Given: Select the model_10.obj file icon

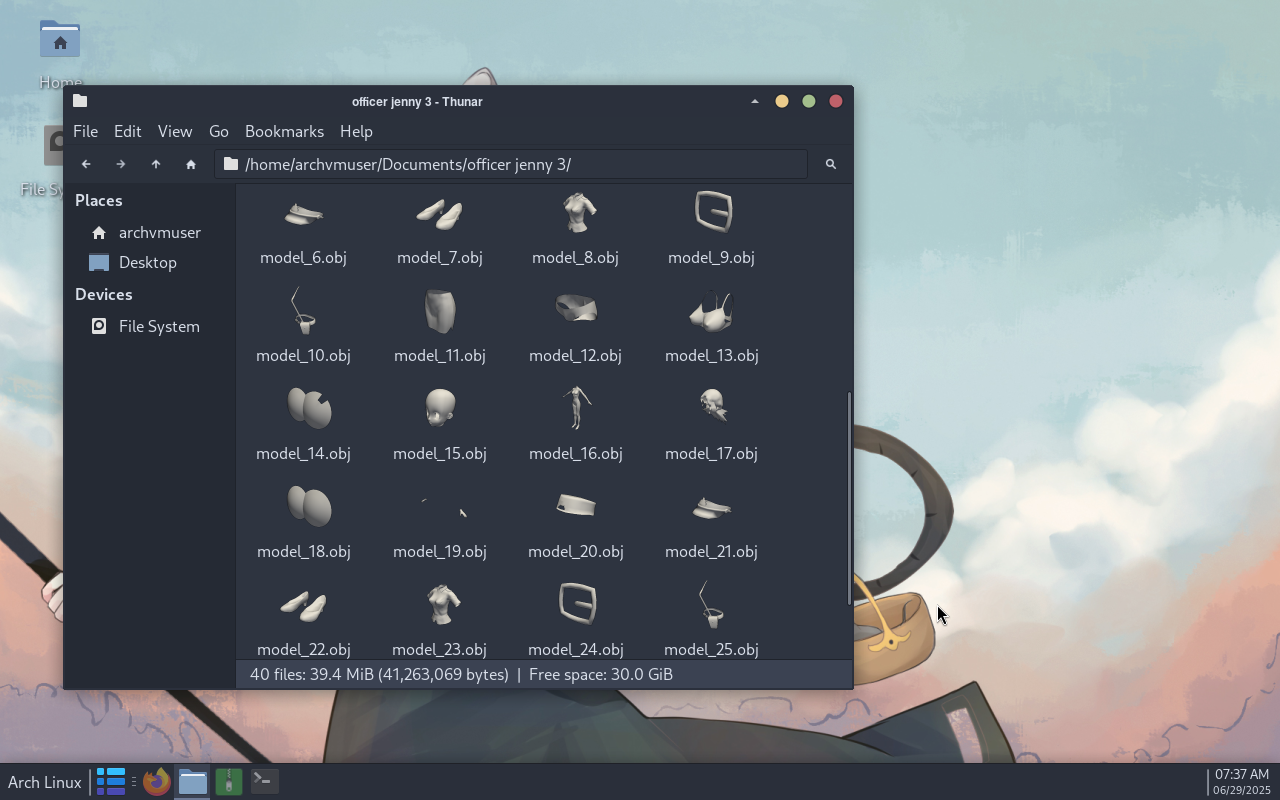Looking at the screenshot, I should point(303,310).
